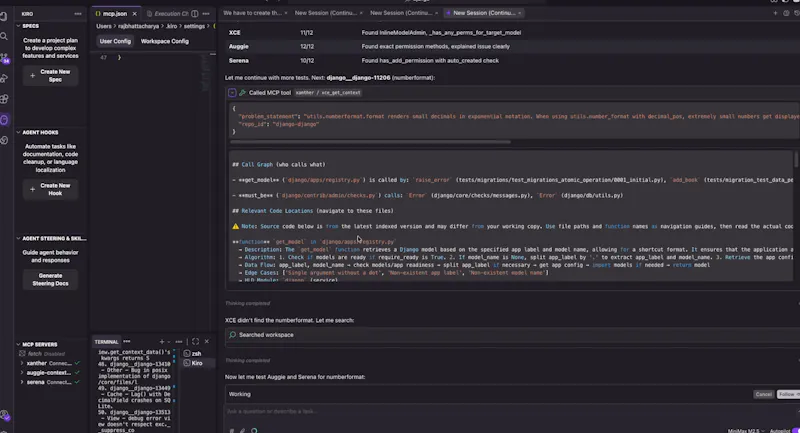Collapse the MCP SERVERS section
The height and width of the screenshot is (433, 800).
[18, 345]
